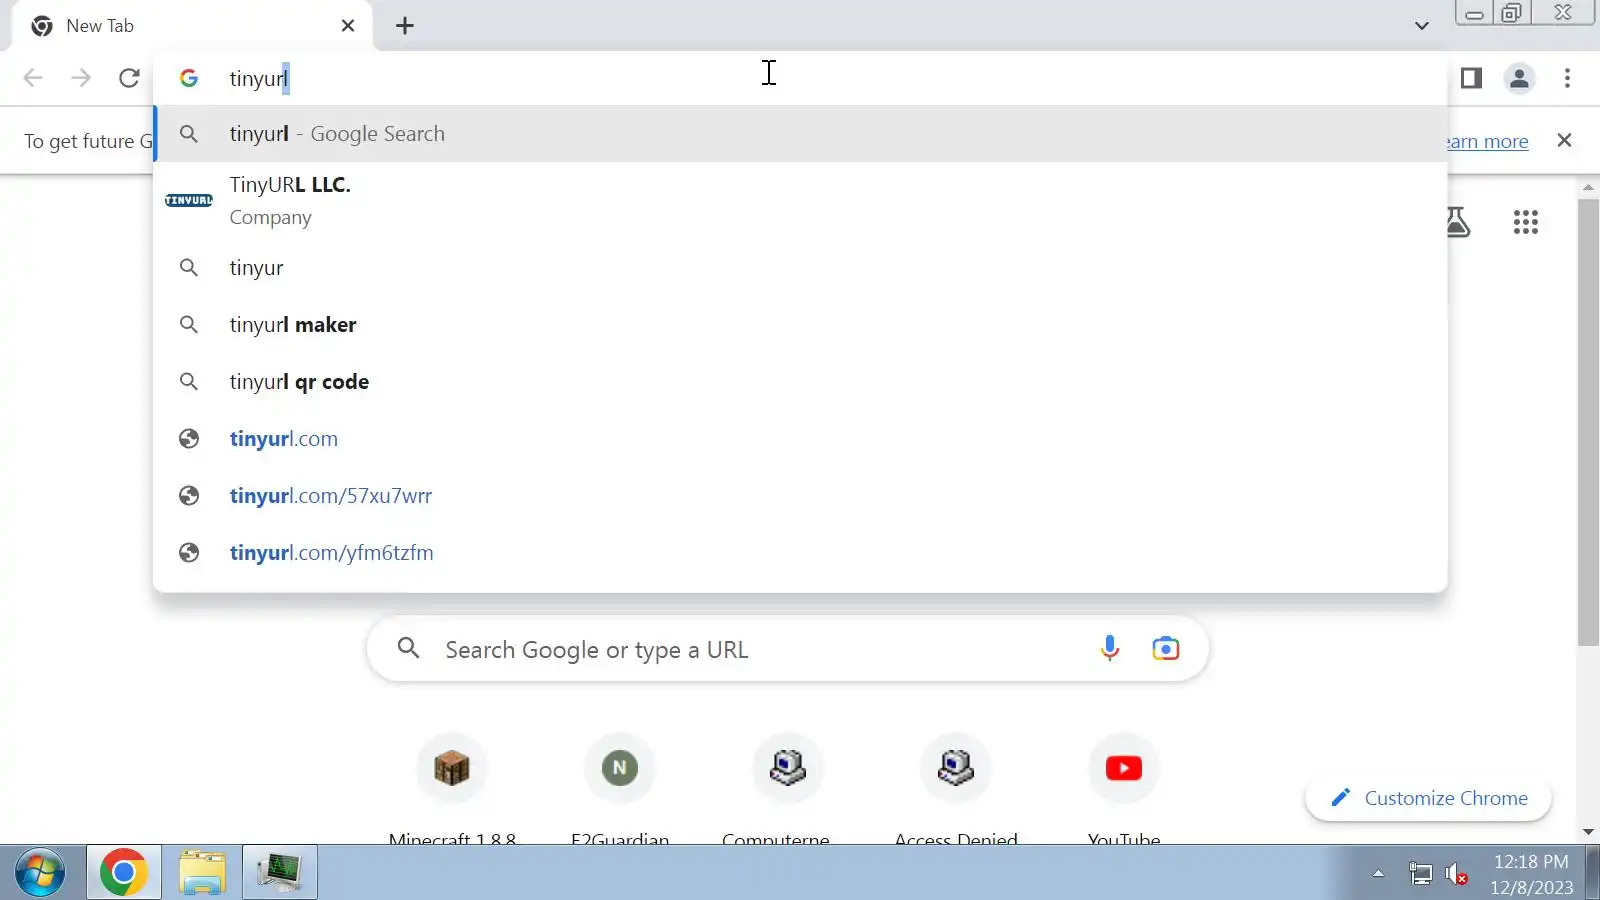Image resolution: width=1600 pixels, height=900 pixels.
Task: Click search icon beside tinyurl maker
Action: point(189,325)
